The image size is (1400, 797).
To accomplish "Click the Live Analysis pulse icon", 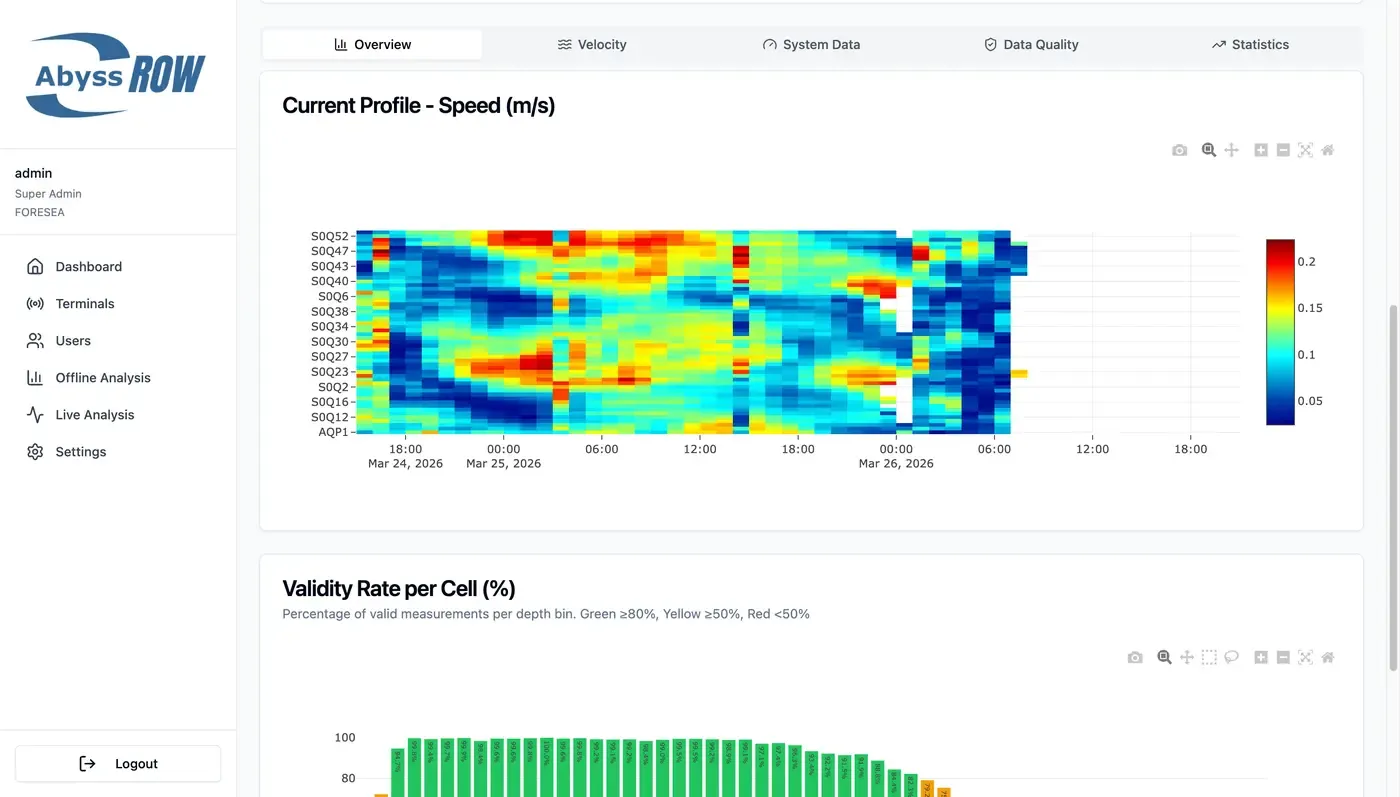I will click(x=35, y=414).
